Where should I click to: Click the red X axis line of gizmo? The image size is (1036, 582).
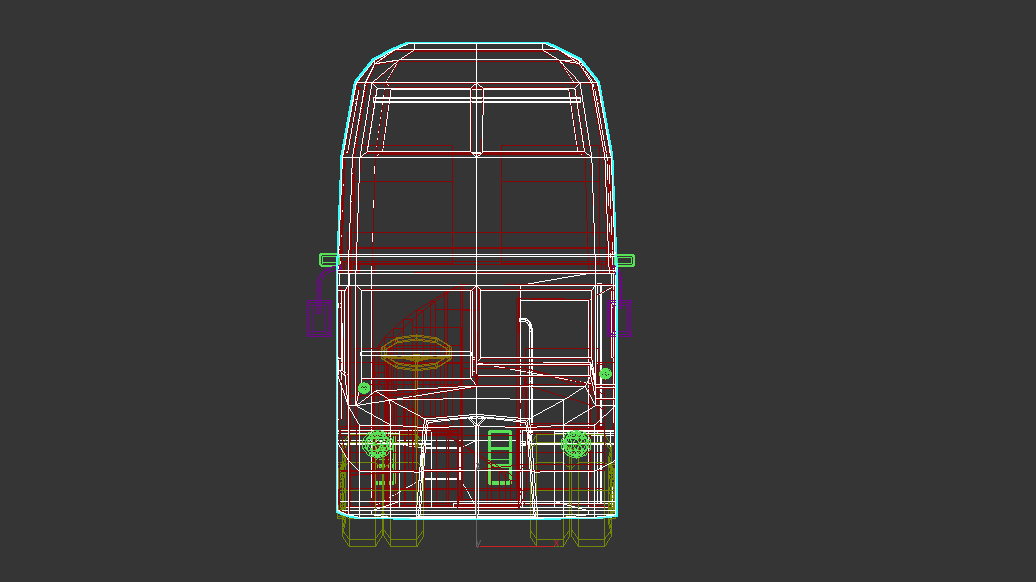(519, 546)
